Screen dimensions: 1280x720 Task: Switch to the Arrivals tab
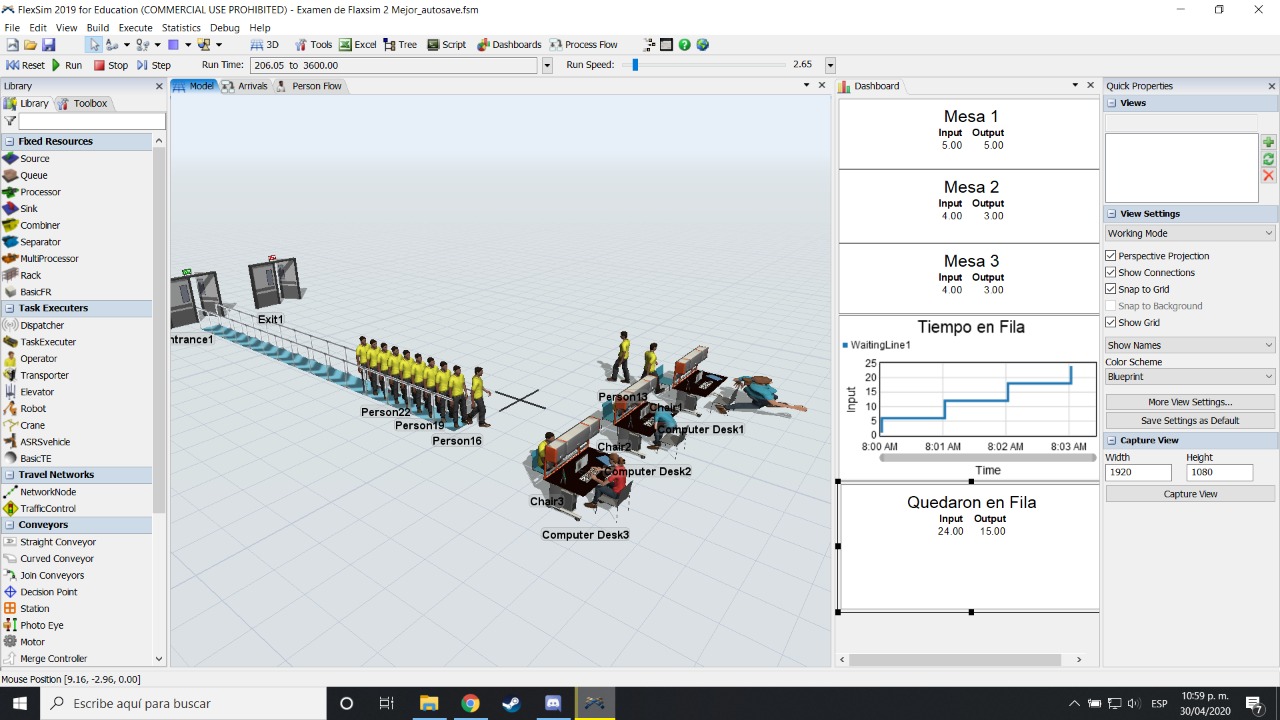244,86
